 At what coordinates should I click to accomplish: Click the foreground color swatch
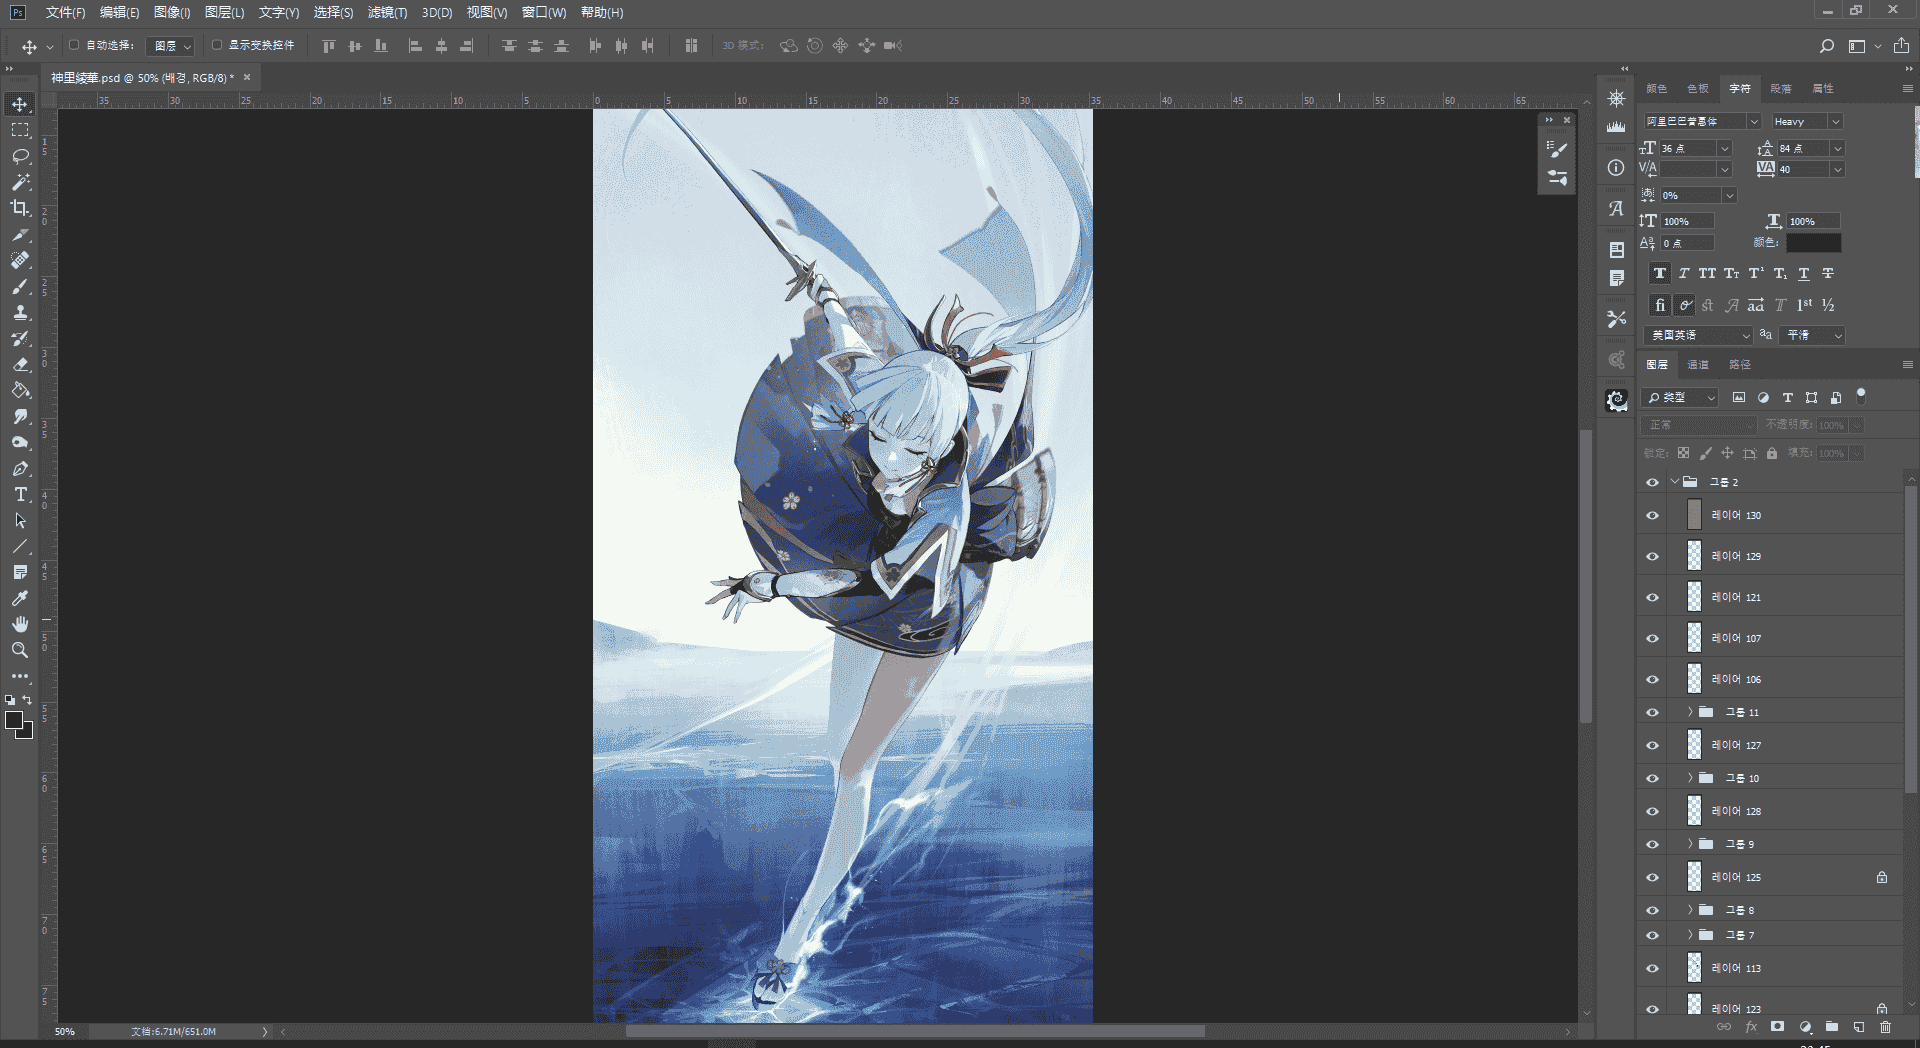point(14,721)
